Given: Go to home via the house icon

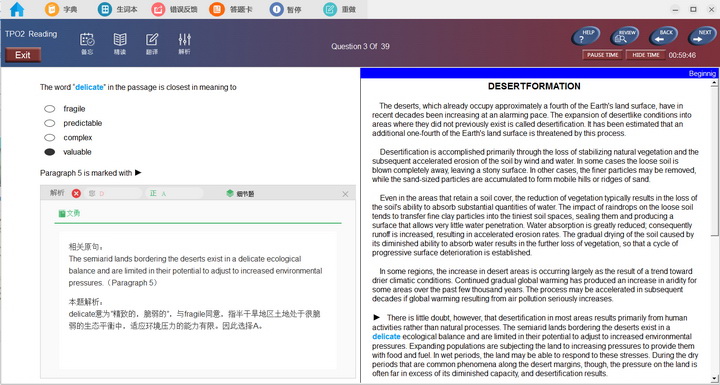Looking at the screenshot, I should [x=17, y=9].
